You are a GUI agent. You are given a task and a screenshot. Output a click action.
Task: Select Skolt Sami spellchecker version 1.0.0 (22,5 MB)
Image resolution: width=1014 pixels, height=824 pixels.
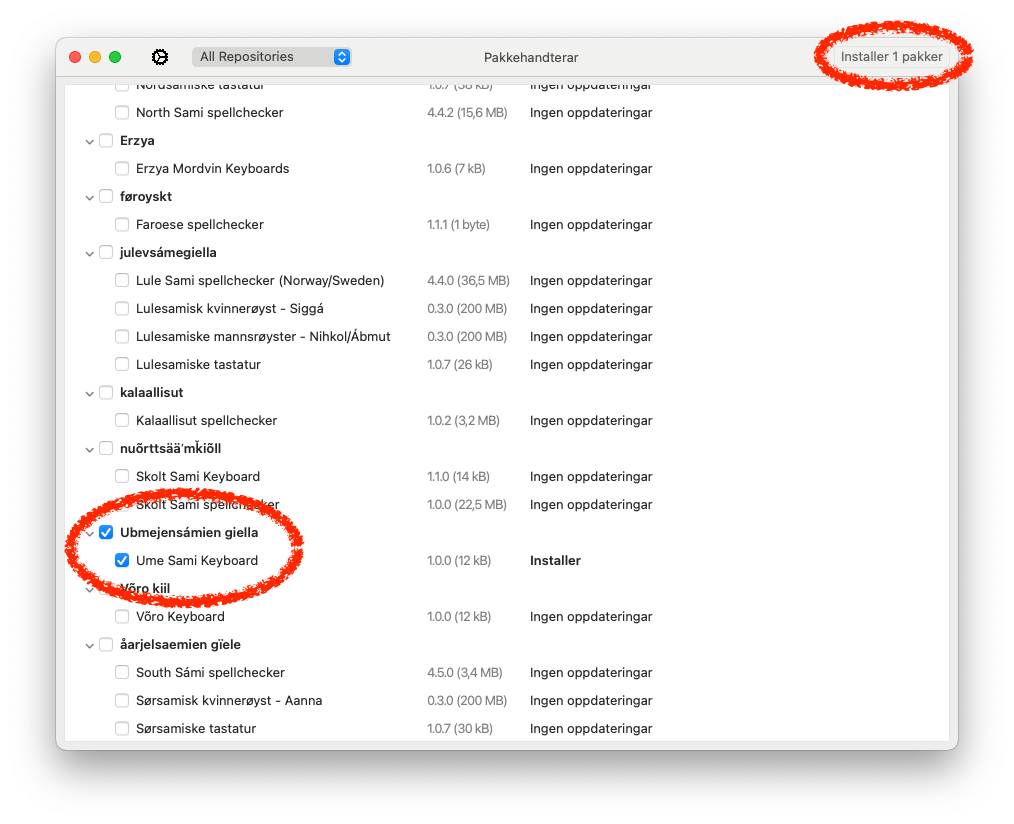click(466, 504)
